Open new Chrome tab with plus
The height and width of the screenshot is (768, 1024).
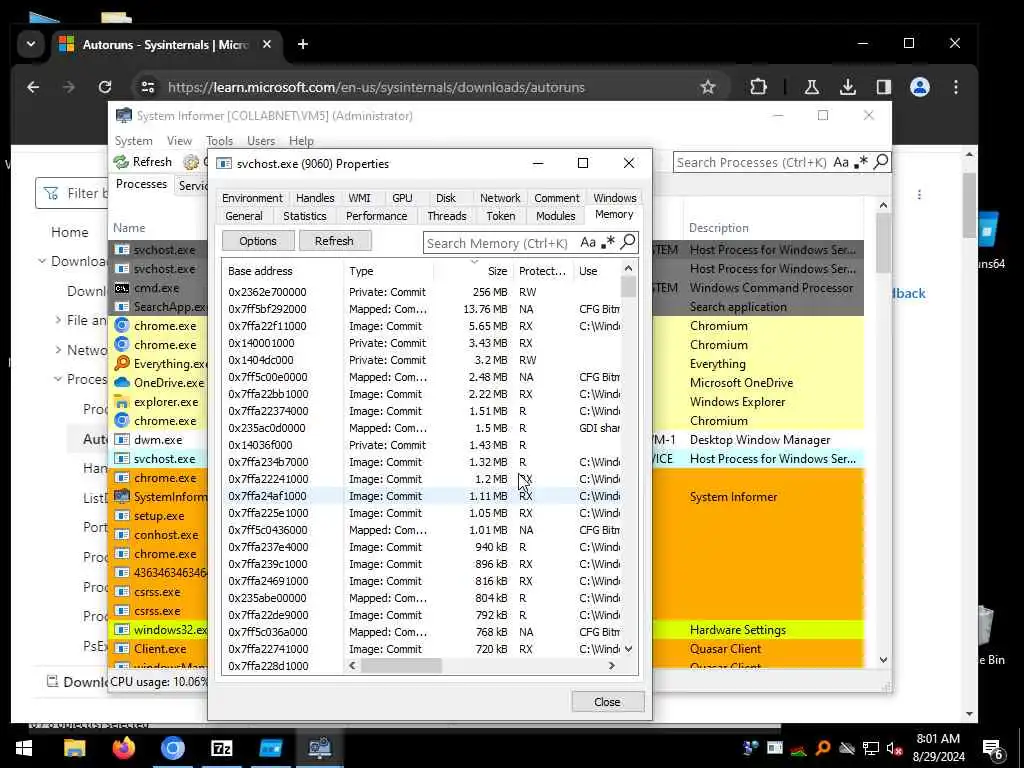302,44
